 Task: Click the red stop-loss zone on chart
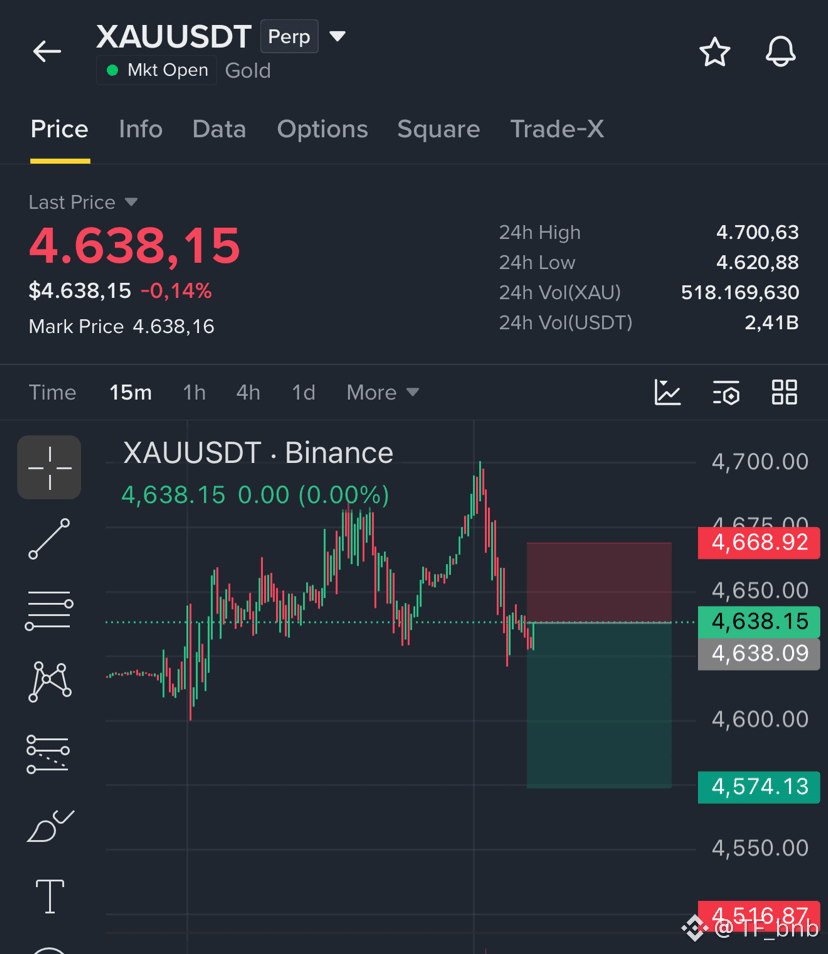click(x=599, y=581)
